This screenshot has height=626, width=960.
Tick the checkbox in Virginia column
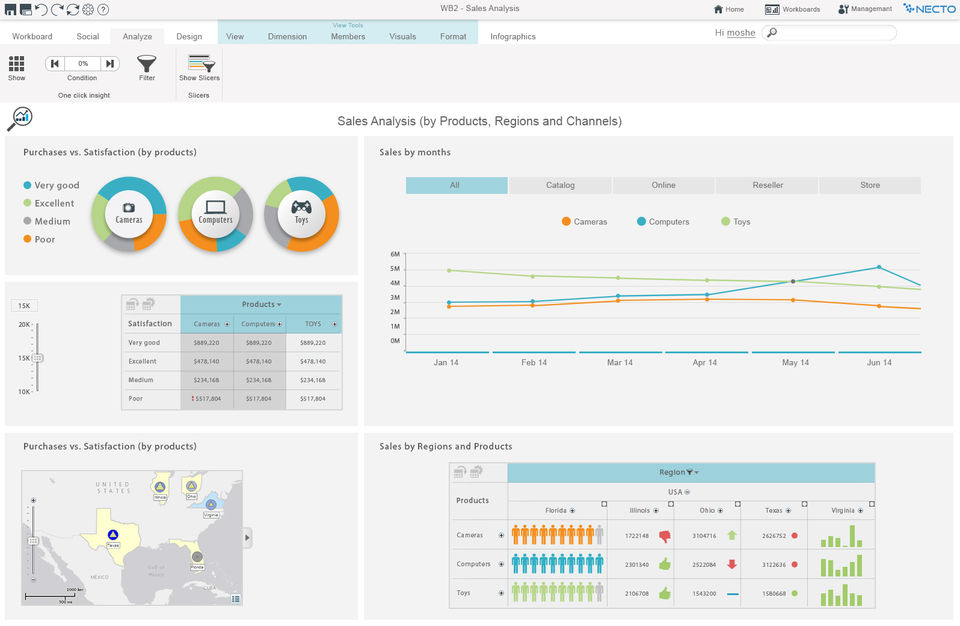[871, 504]
